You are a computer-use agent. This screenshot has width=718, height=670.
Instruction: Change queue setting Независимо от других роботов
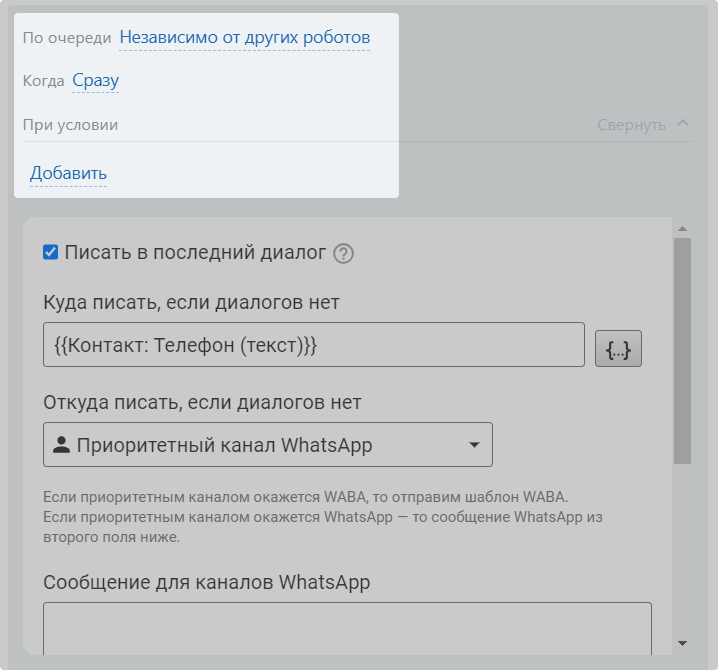[244, 38]
